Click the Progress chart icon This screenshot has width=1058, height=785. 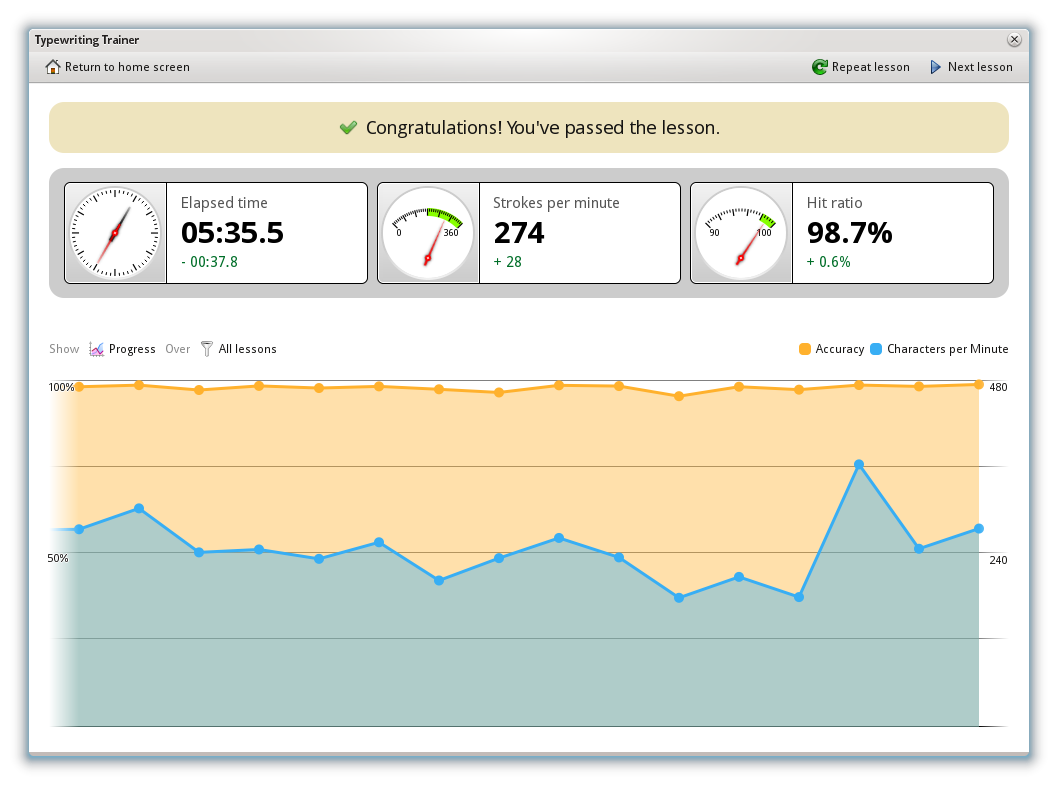(96, 349)
